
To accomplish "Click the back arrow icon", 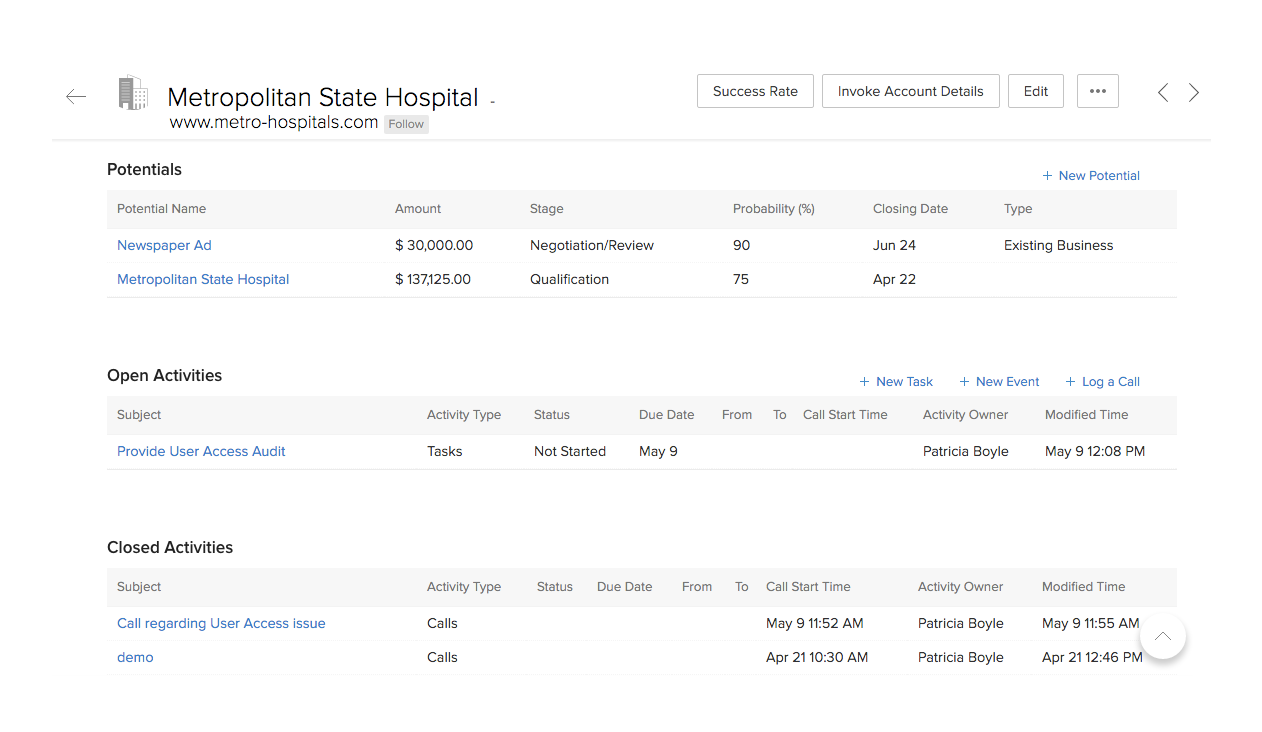I will point(76,96).
